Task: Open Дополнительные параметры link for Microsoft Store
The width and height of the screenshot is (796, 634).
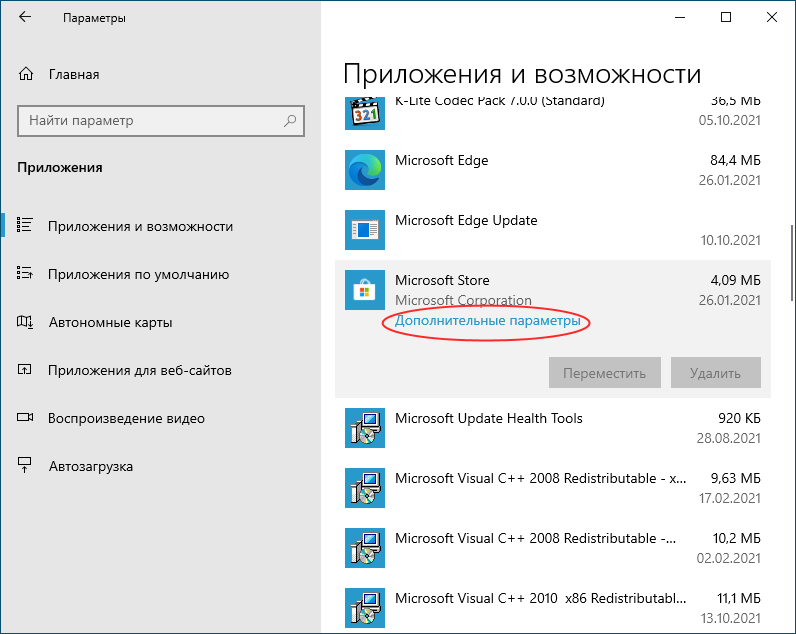Action: (x=488, y=321)
